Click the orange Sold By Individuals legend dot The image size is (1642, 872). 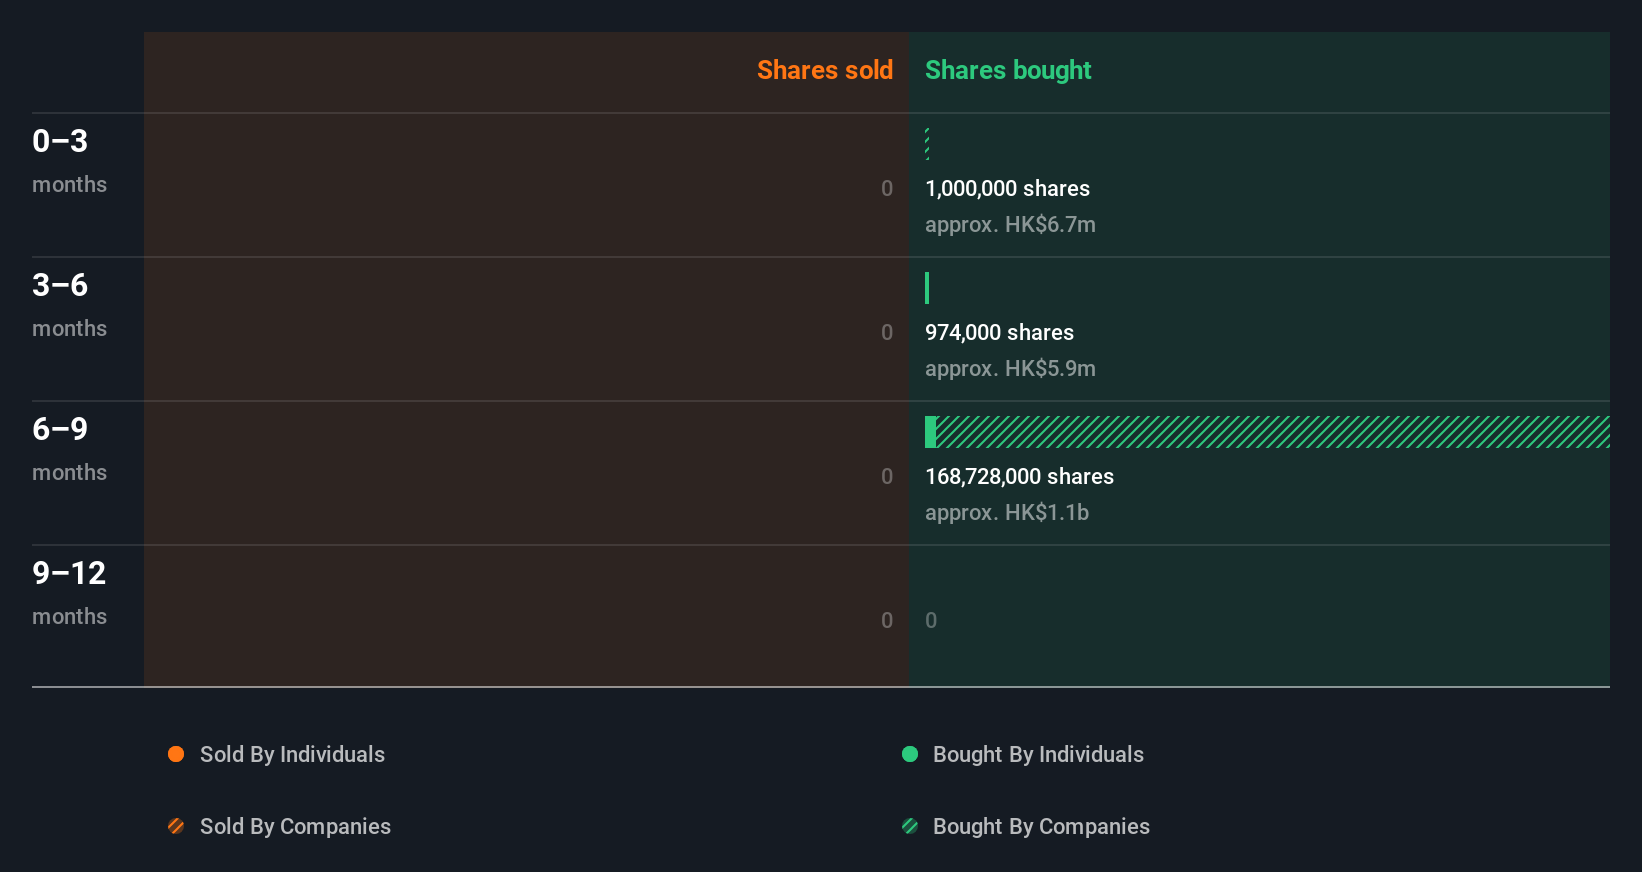[176, 754]
